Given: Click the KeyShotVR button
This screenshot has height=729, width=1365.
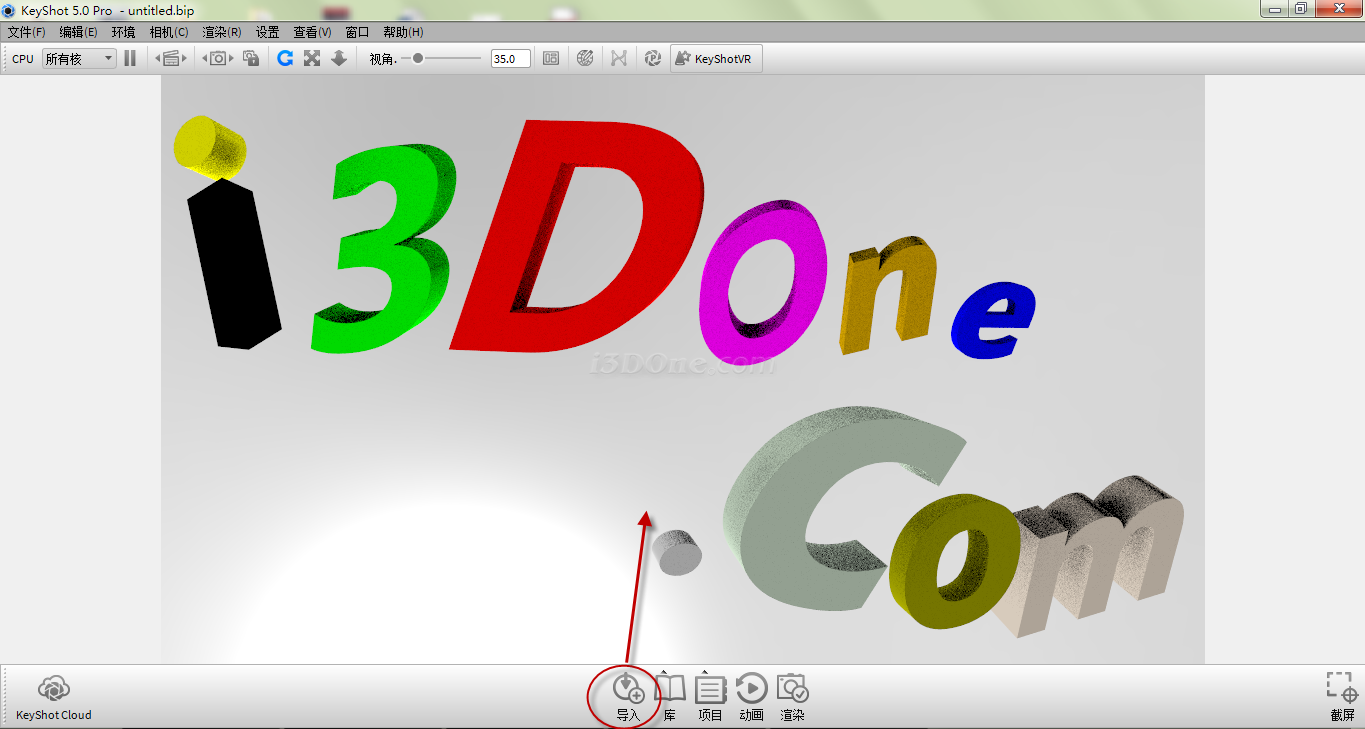Looking at the screenshot, I should click(716, 59).
